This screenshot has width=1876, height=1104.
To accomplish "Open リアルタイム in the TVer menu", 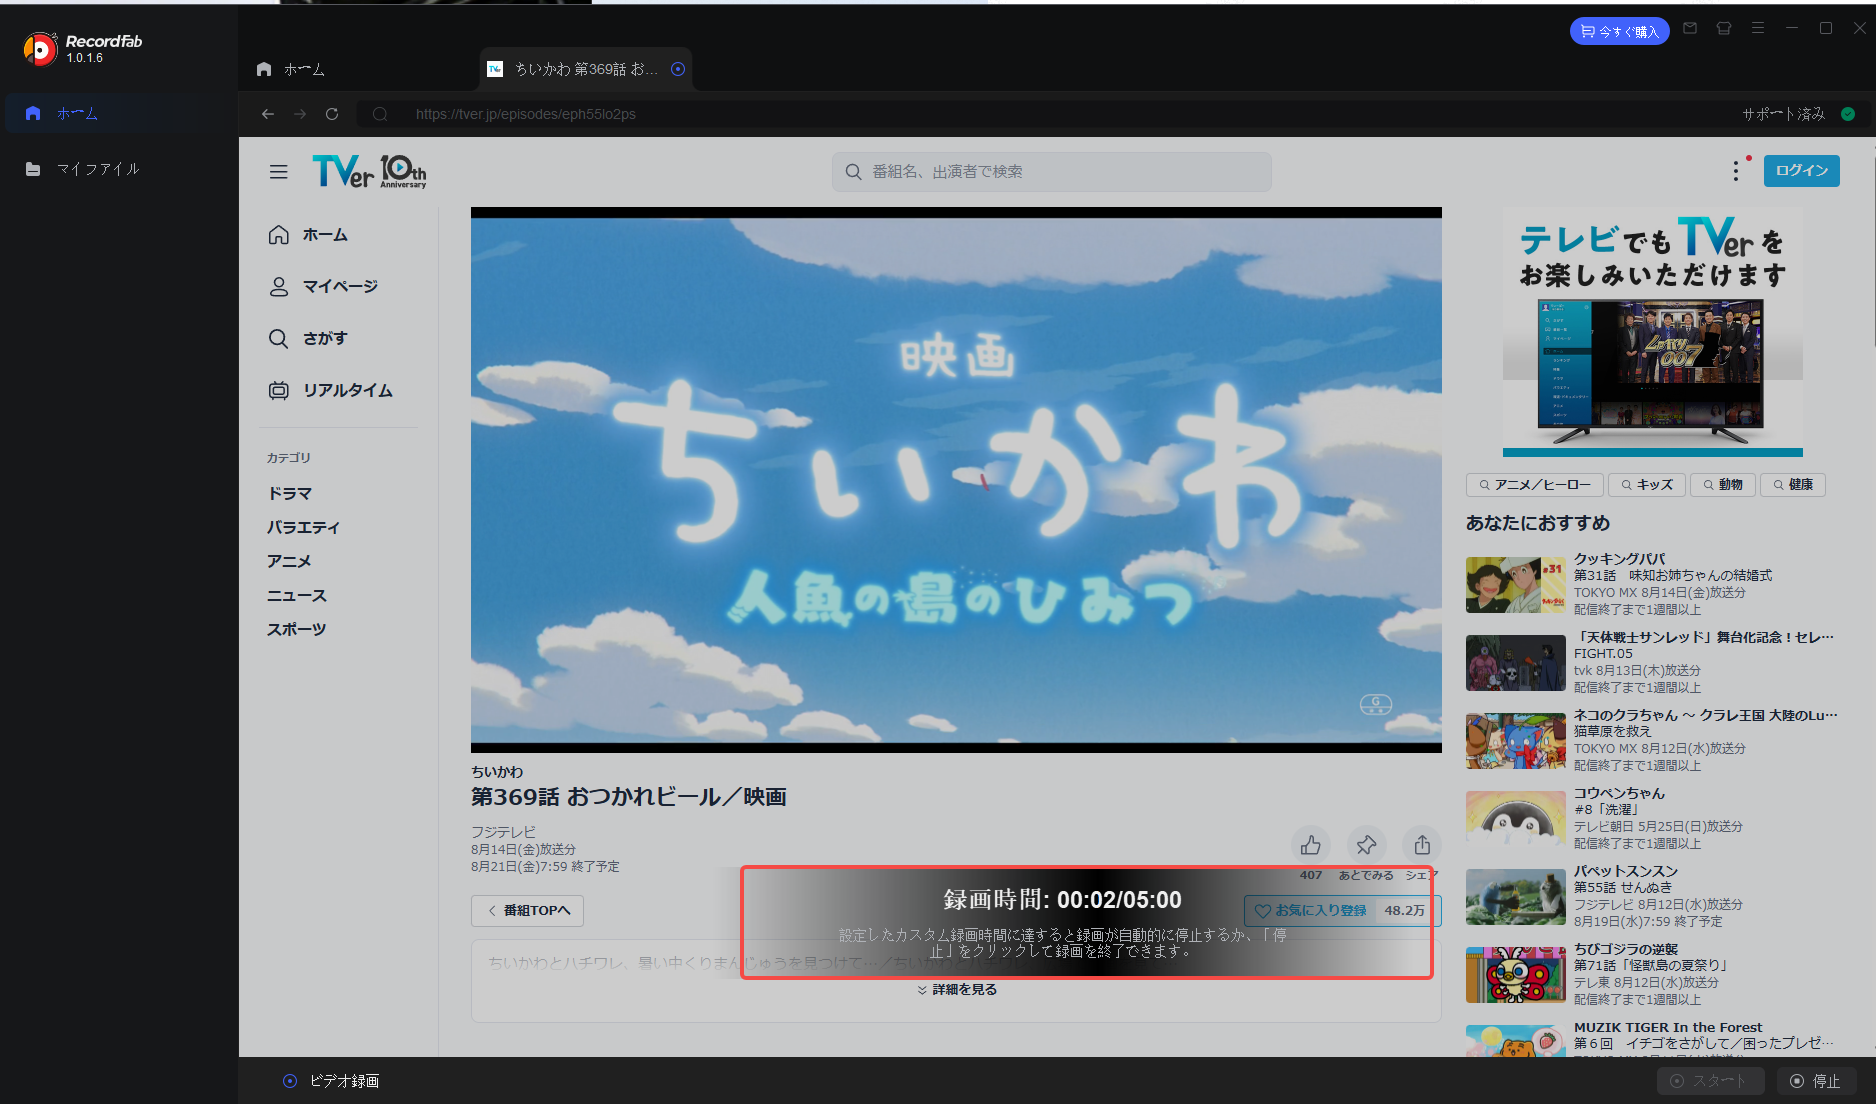I will pyautogui.click(x=331, y=391).
